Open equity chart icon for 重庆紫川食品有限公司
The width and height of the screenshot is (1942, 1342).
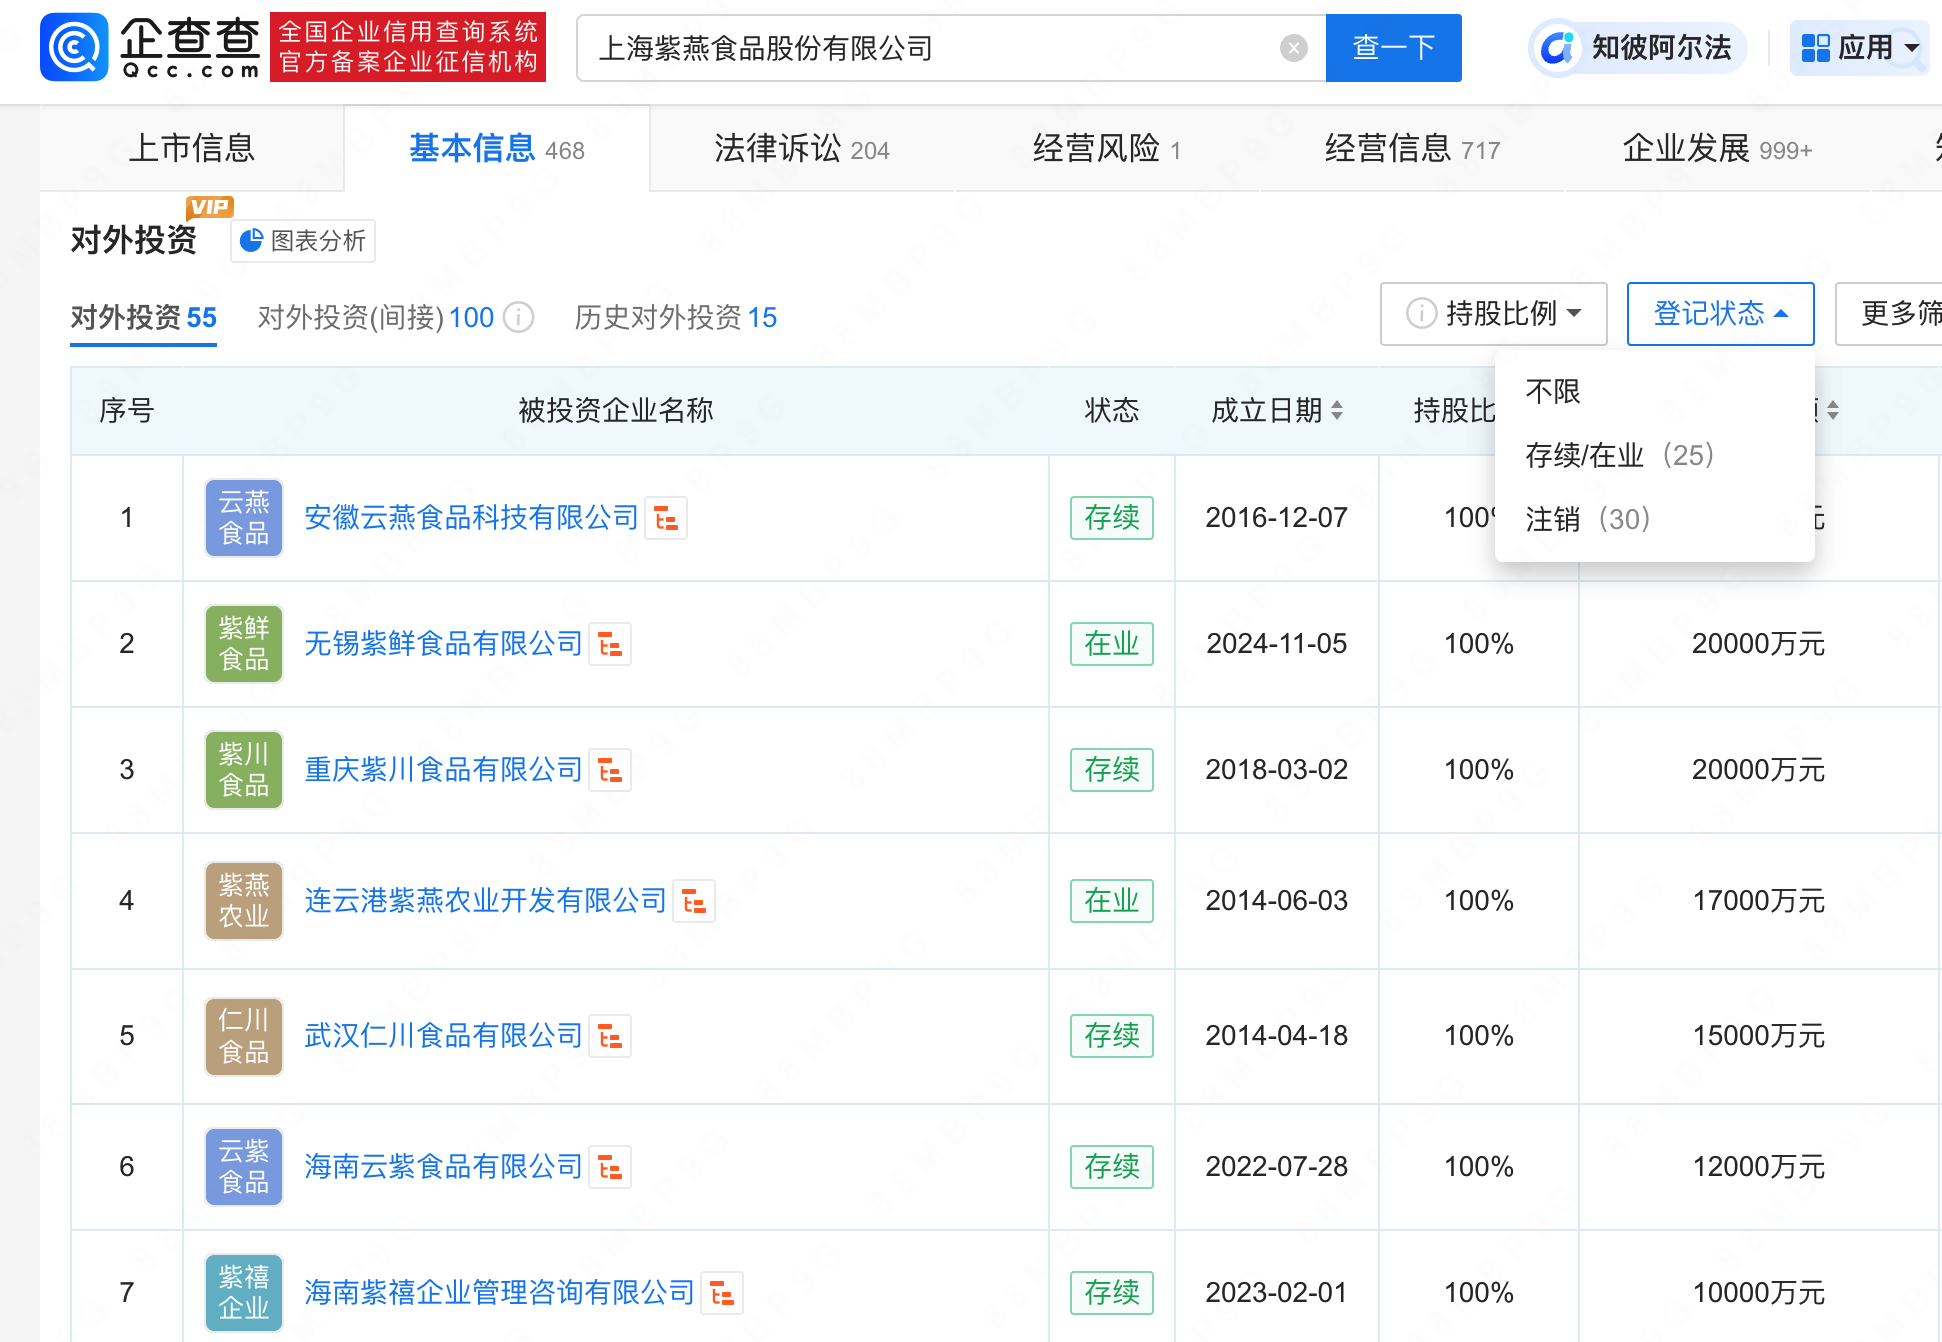pos(610,770)
